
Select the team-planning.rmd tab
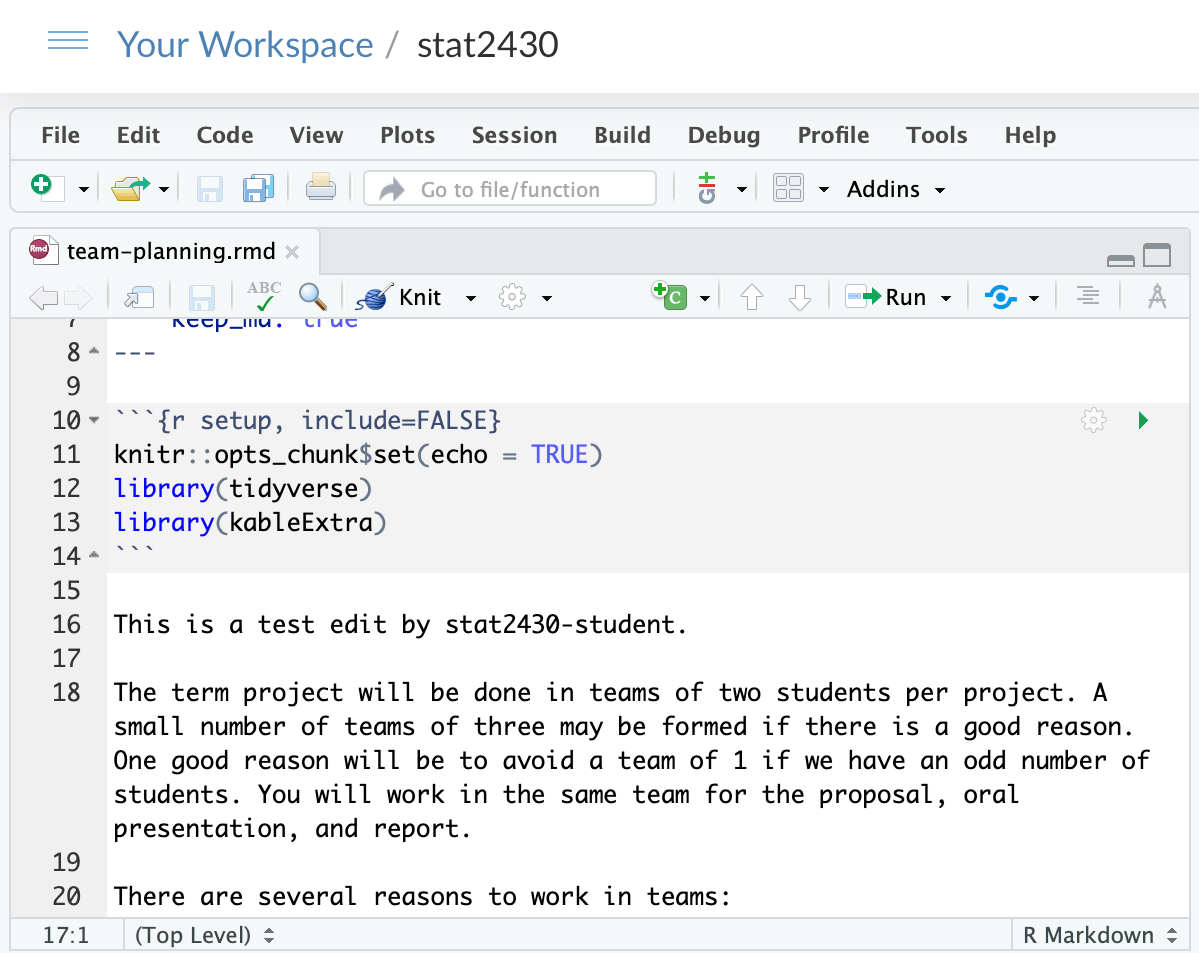pyautogui.click(x=171, y=252)
